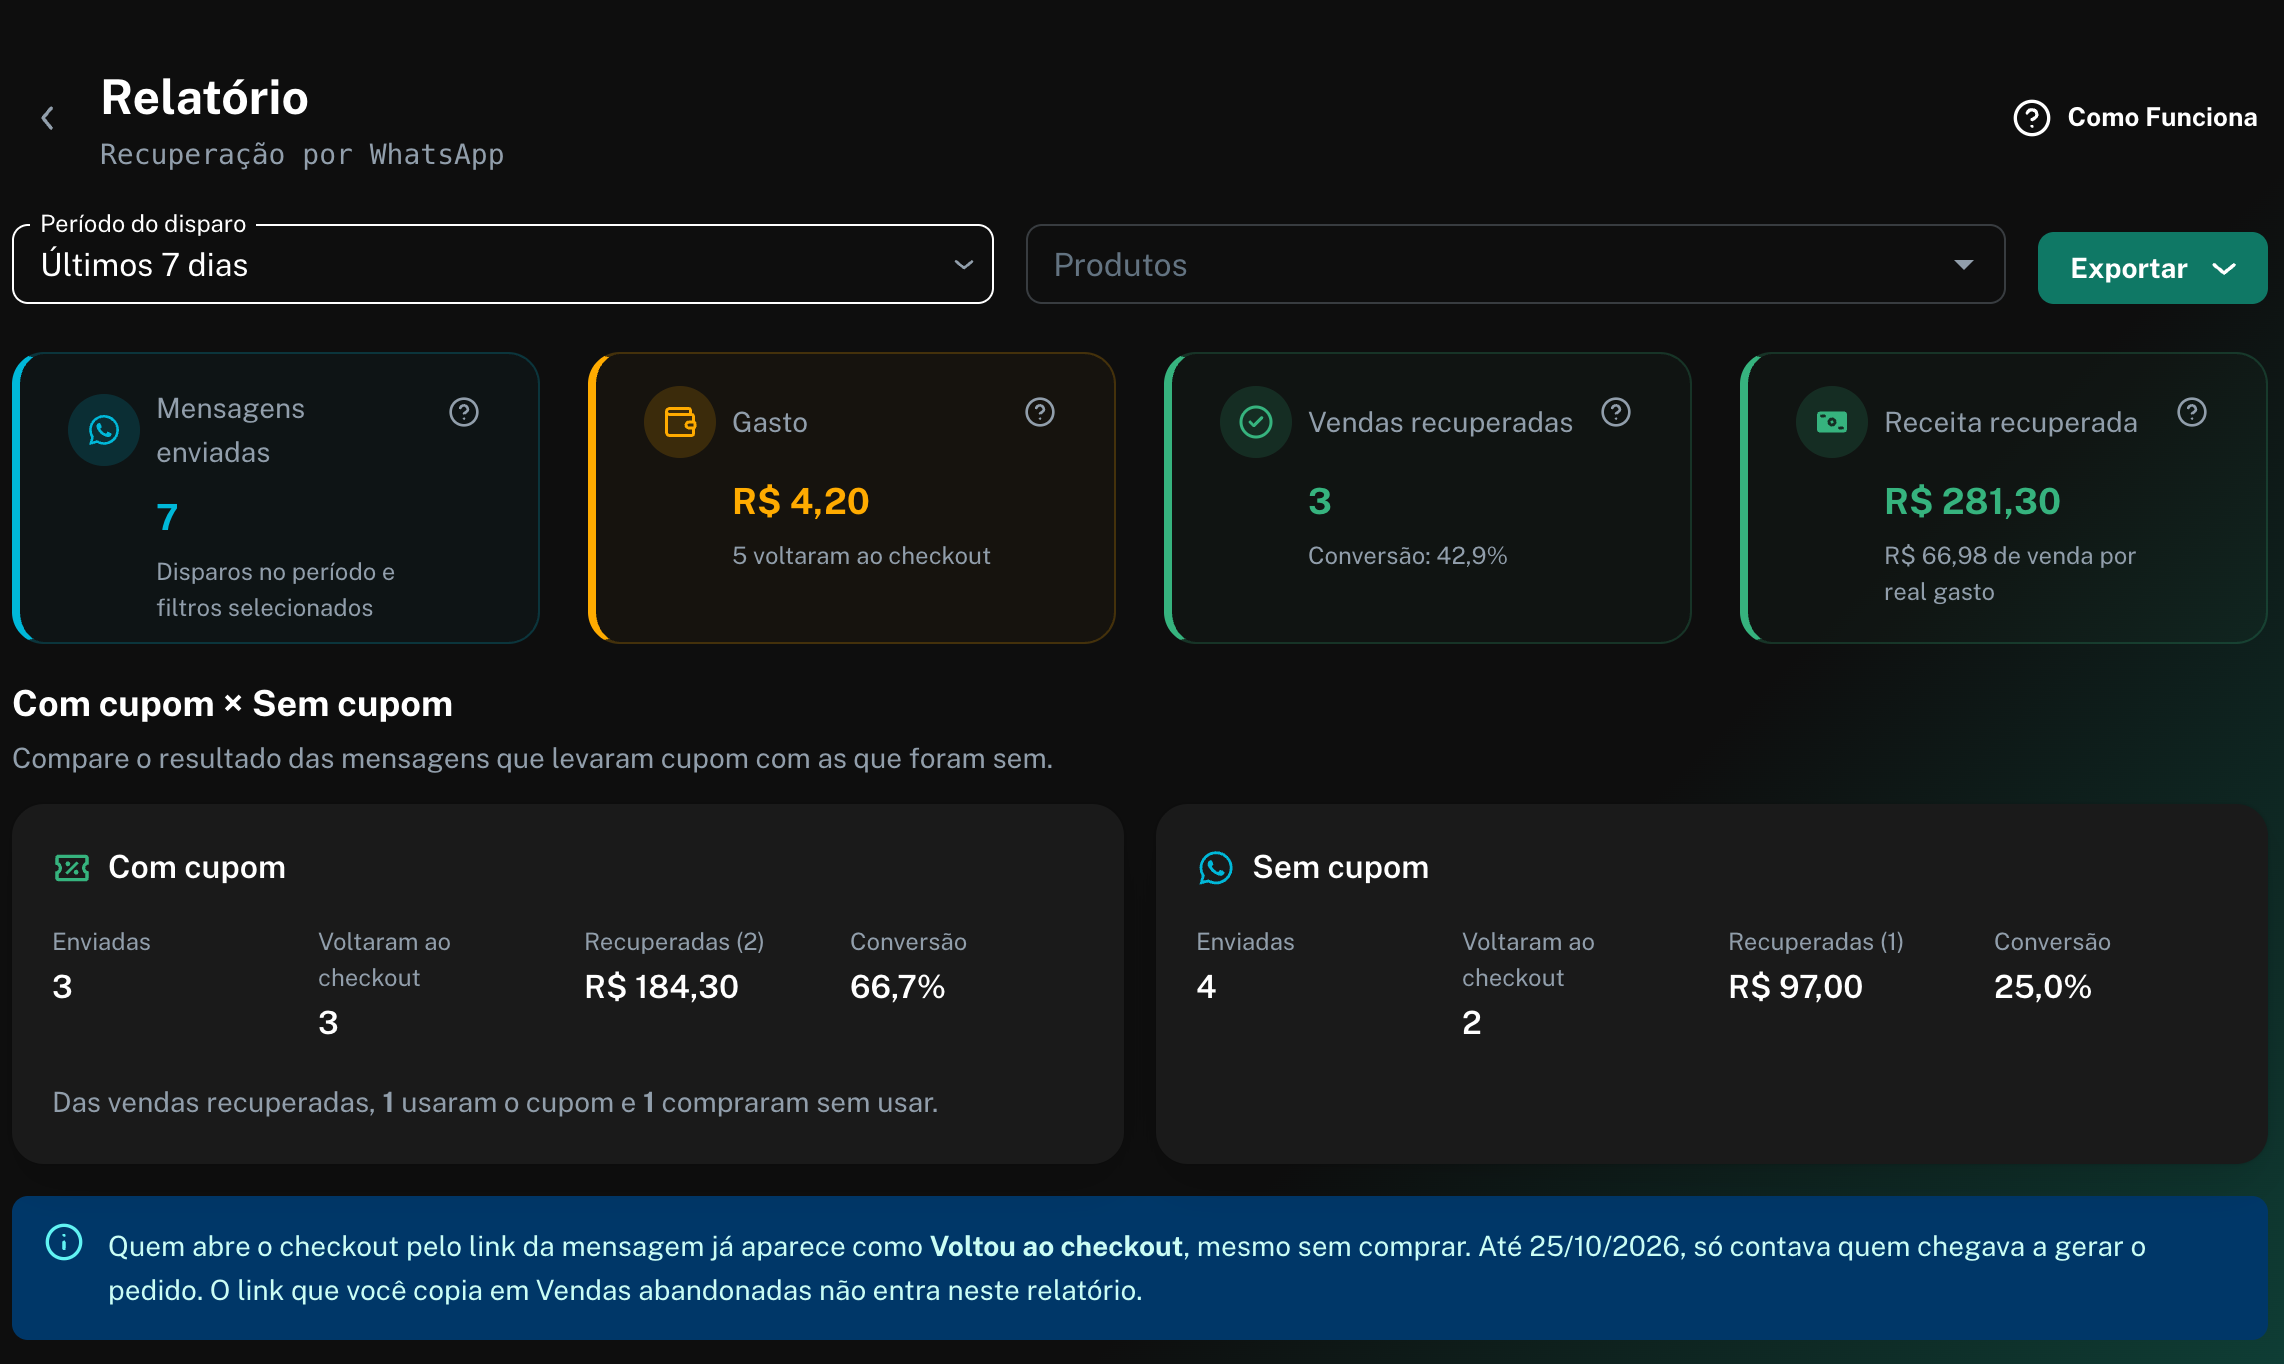Click the check circle icon for Vendas recuperadas
The height and width of the screenshot is (1364, 2284).
pos(1256,422)
